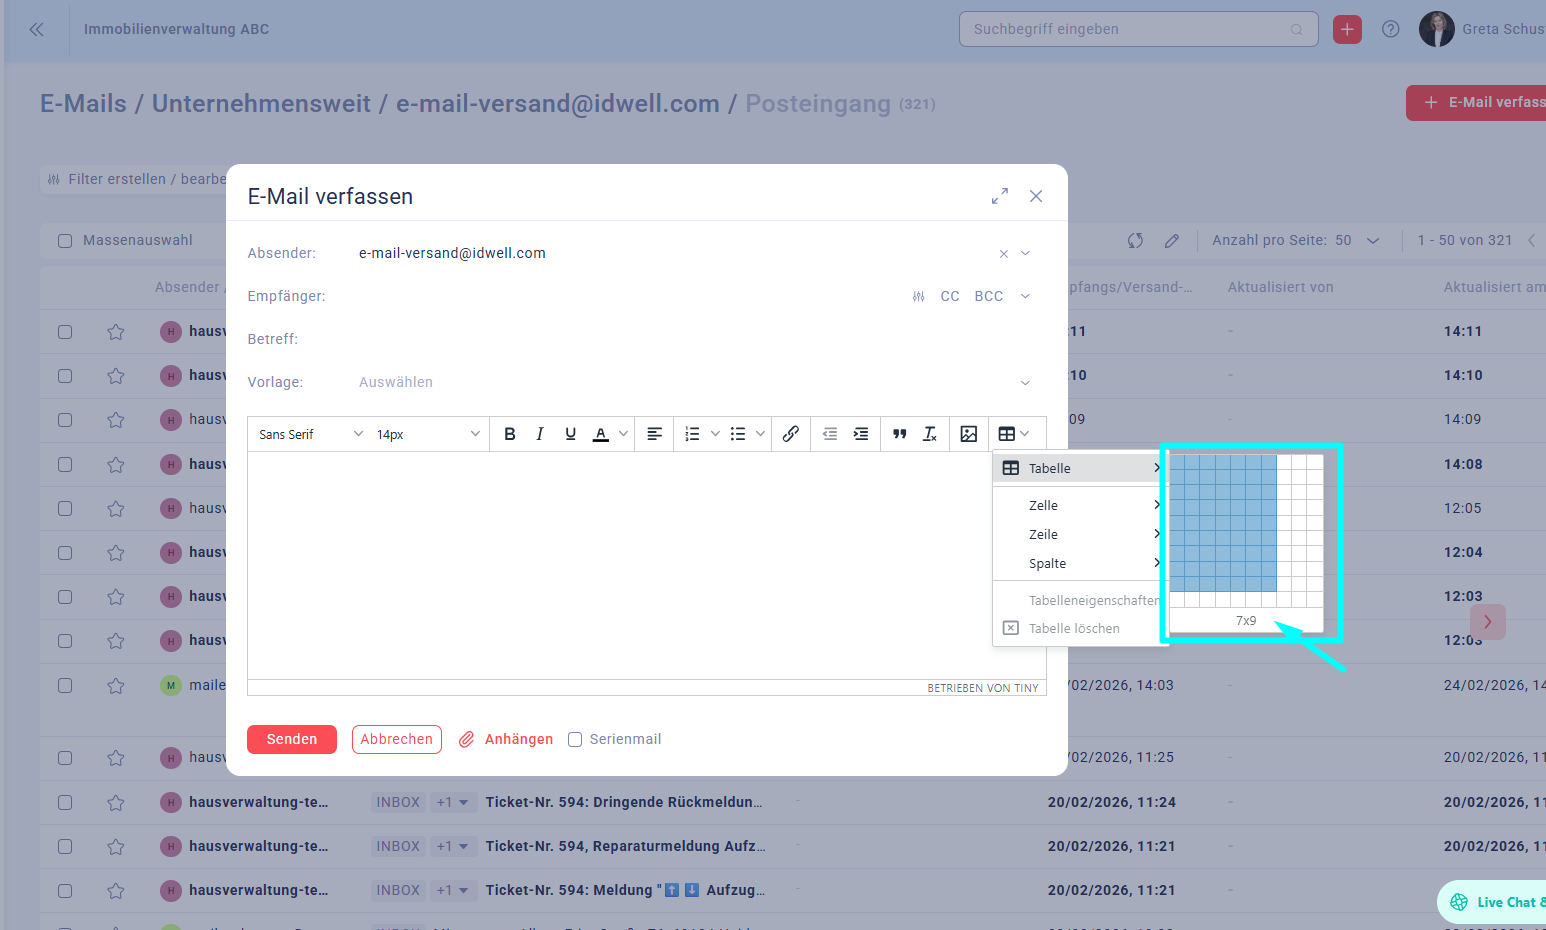
Task: Select the checkbox for the 'Dringende Rückmeldun…' ticket
Action: (x=65, y=803)
